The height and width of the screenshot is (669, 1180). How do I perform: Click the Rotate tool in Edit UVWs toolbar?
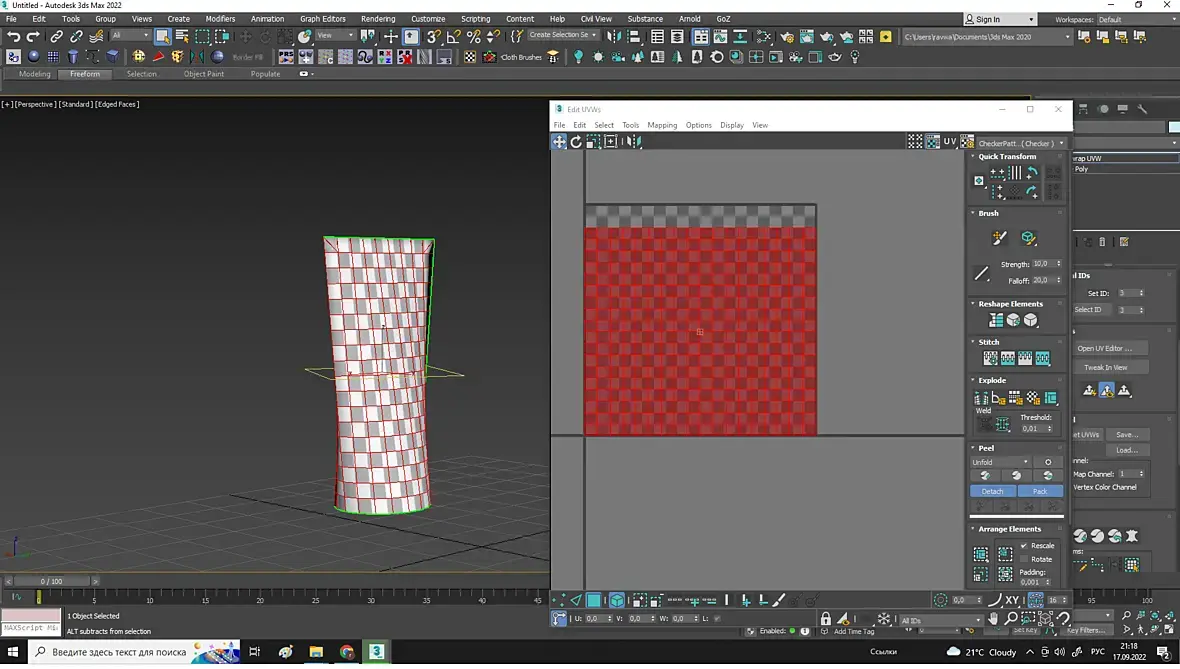pos(576,142)
